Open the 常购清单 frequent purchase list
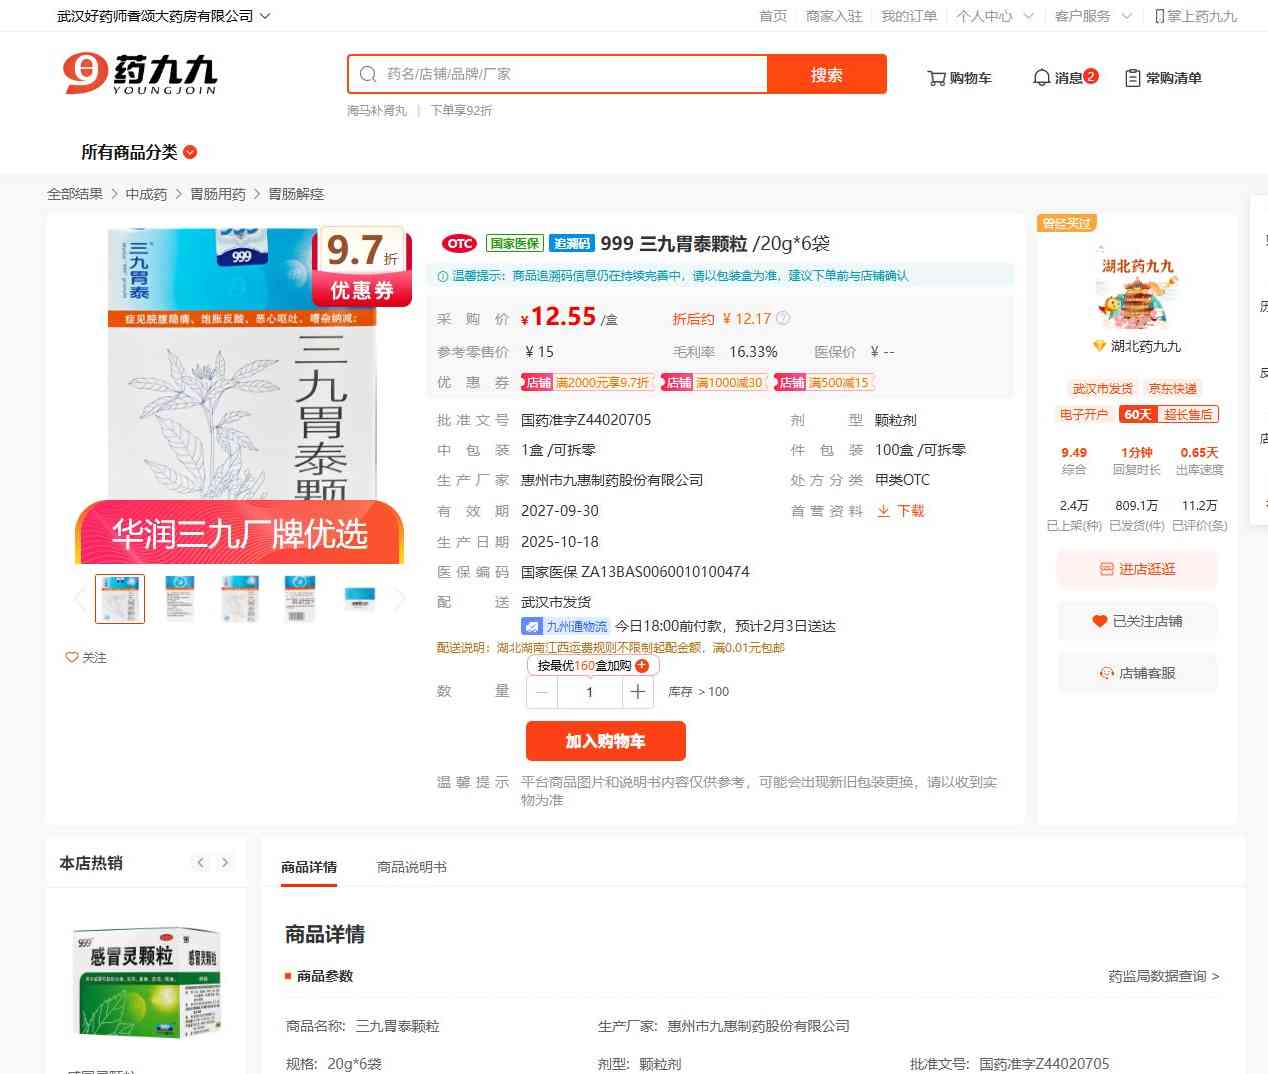Viewport: 1268px width, 1074px height. tap(1163, 78)
